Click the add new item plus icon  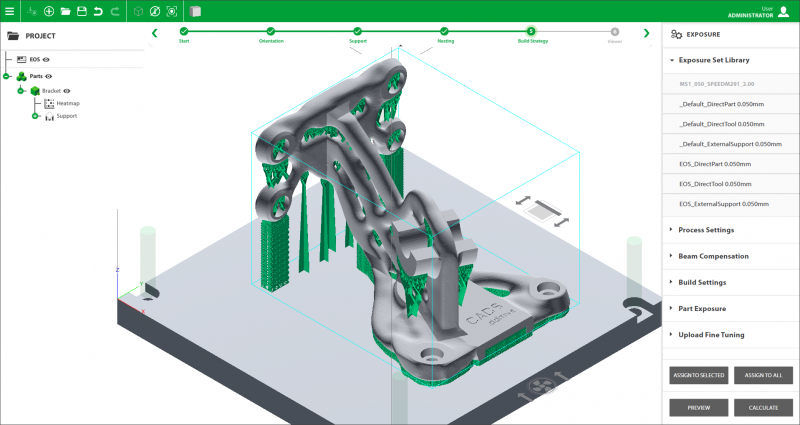[49, 11]
